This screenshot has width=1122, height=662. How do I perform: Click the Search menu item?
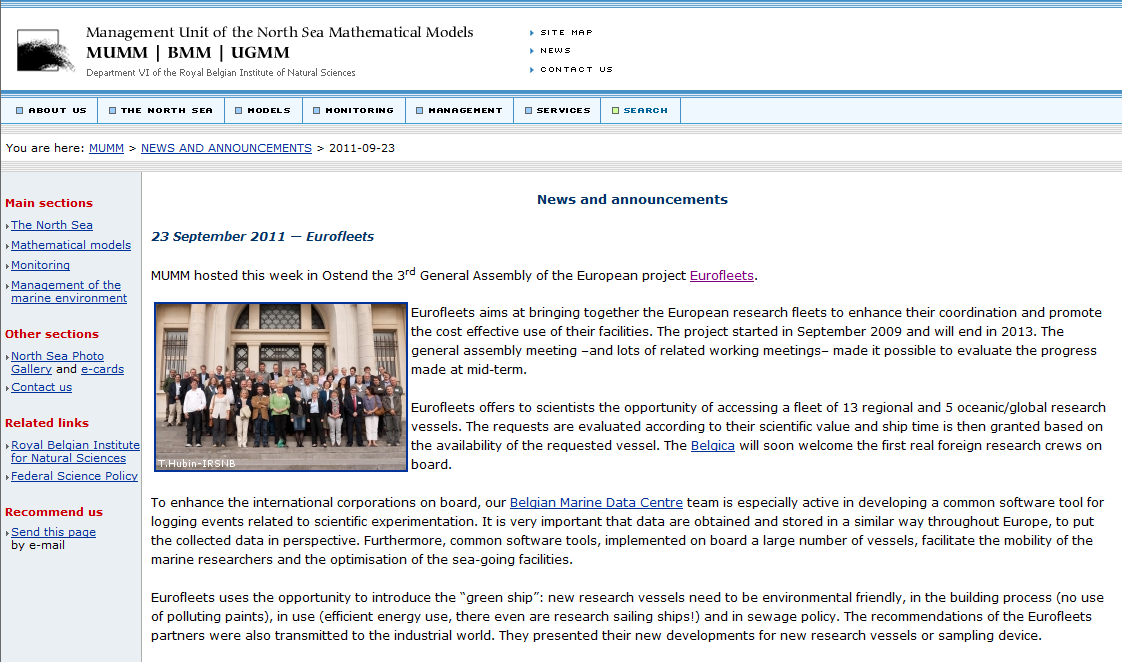pos(640,111)
